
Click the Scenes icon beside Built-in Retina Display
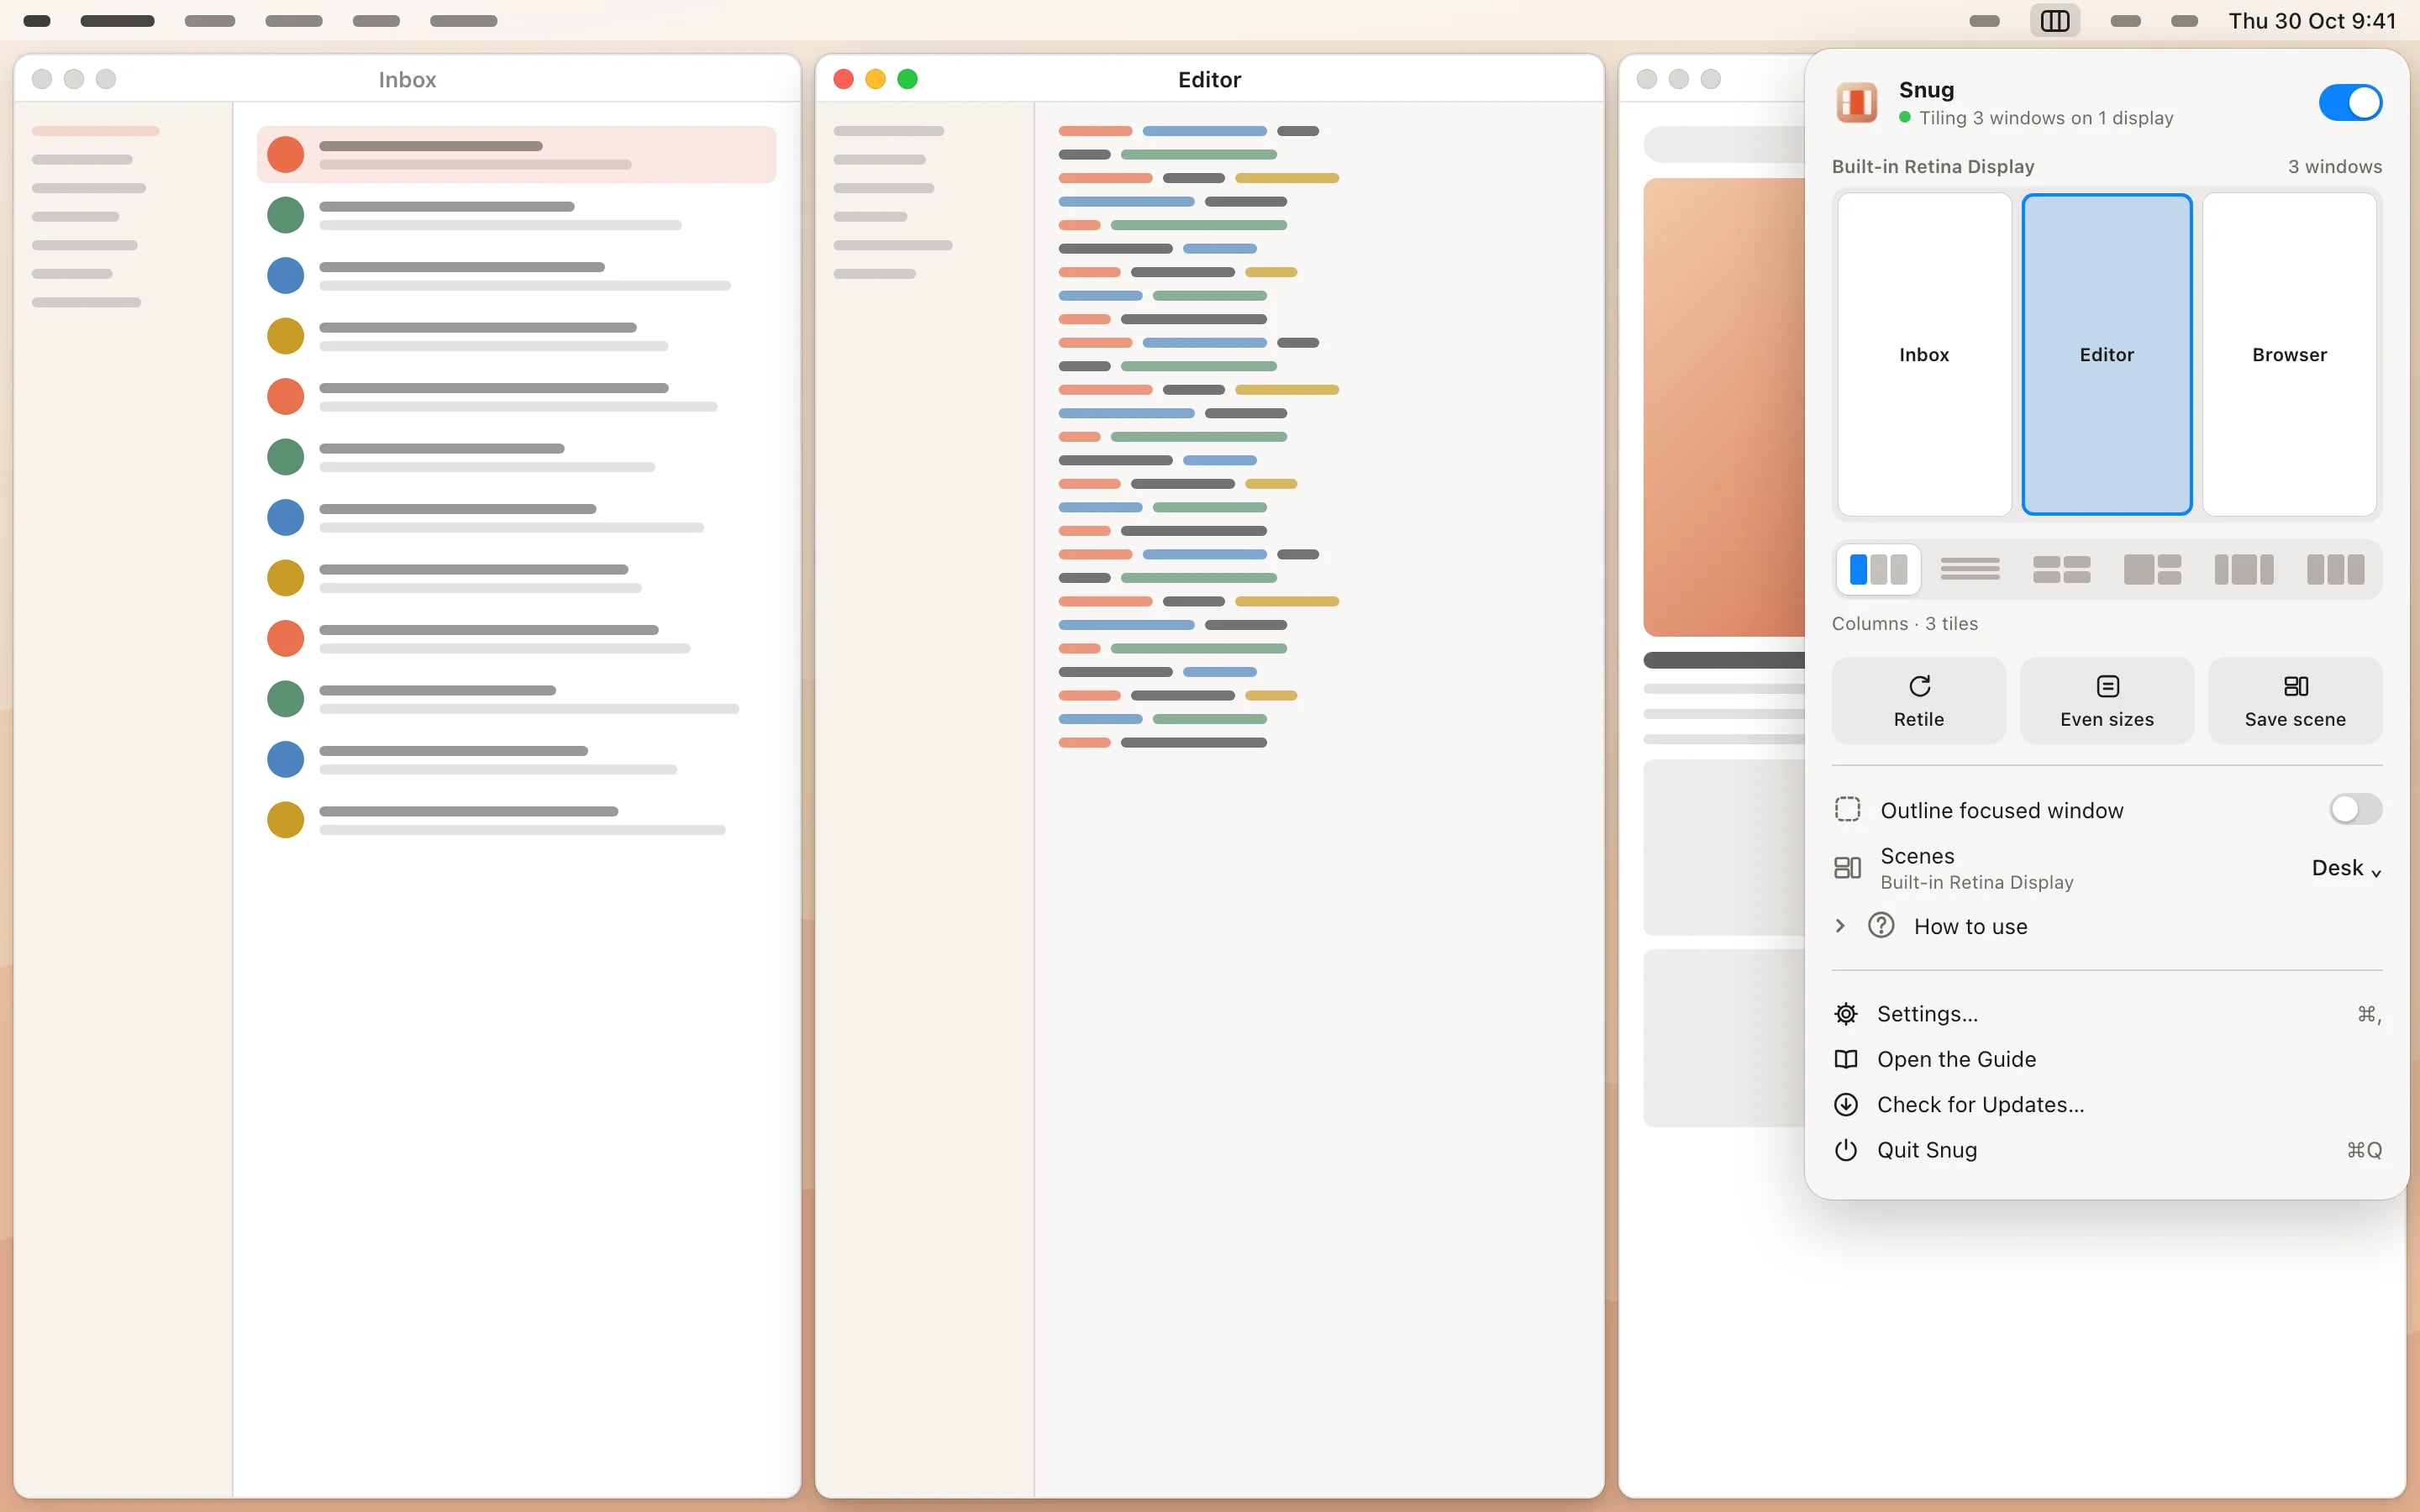(1847, 868)
